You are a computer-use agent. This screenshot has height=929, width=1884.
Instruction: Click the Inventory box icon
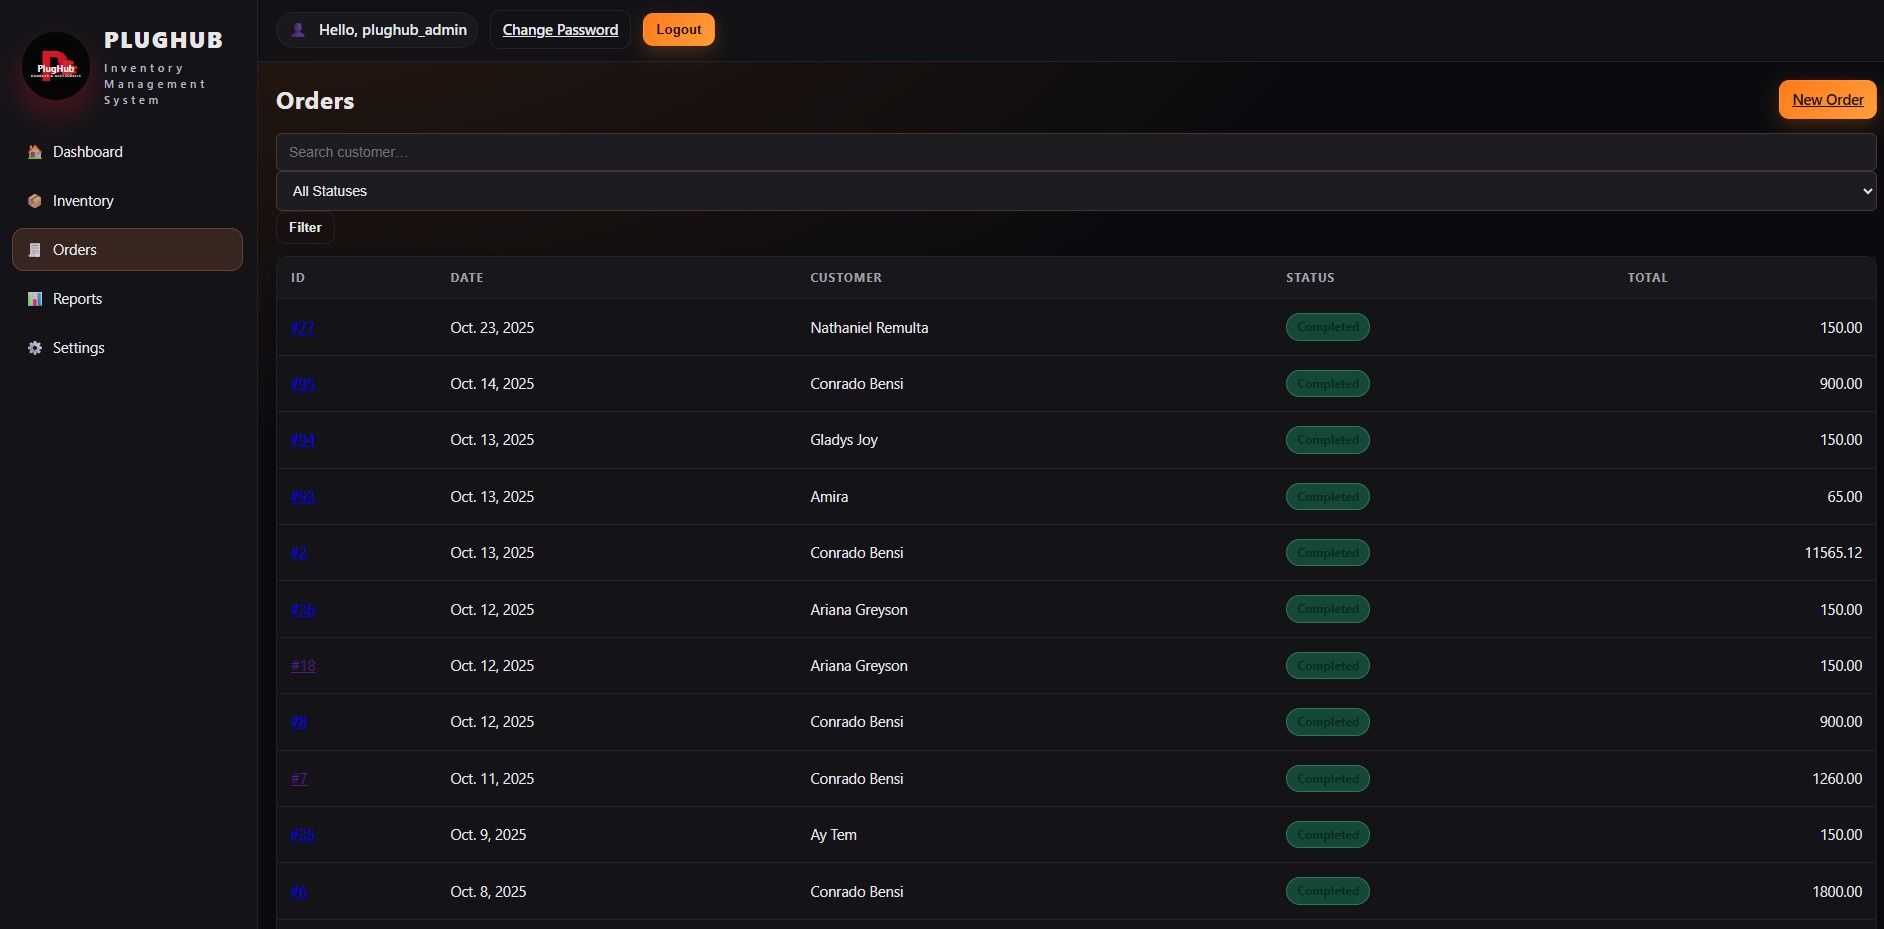(x=35, y=201)
